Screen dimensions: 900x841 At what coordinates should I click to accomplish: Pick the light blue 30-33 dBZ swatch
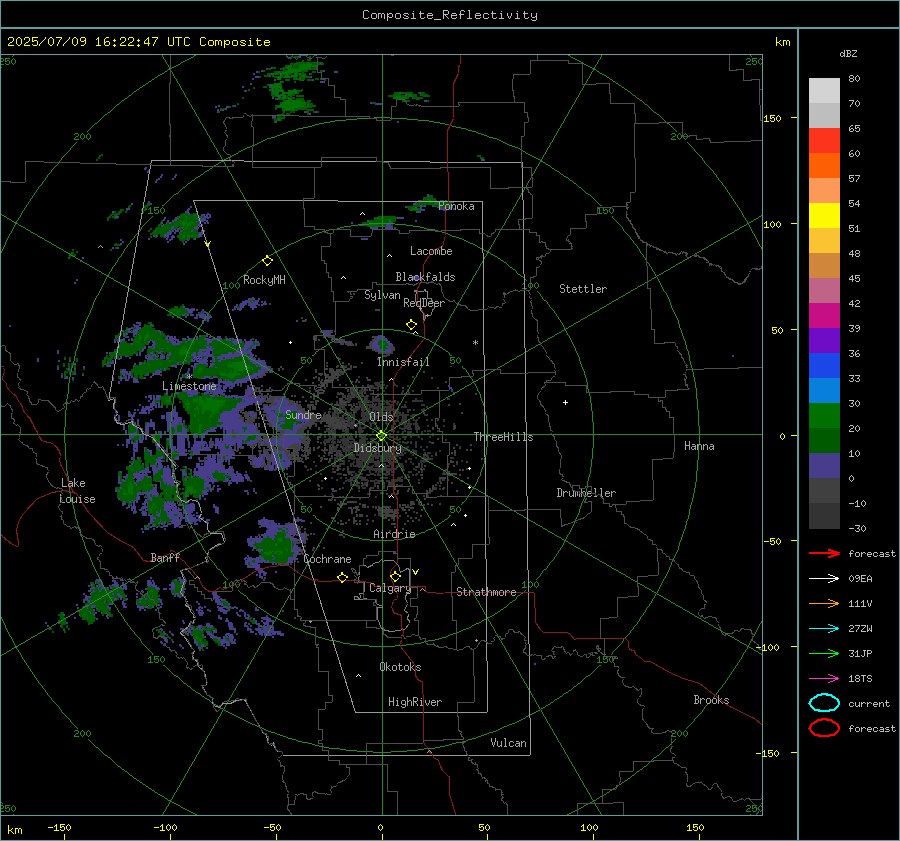824,390
